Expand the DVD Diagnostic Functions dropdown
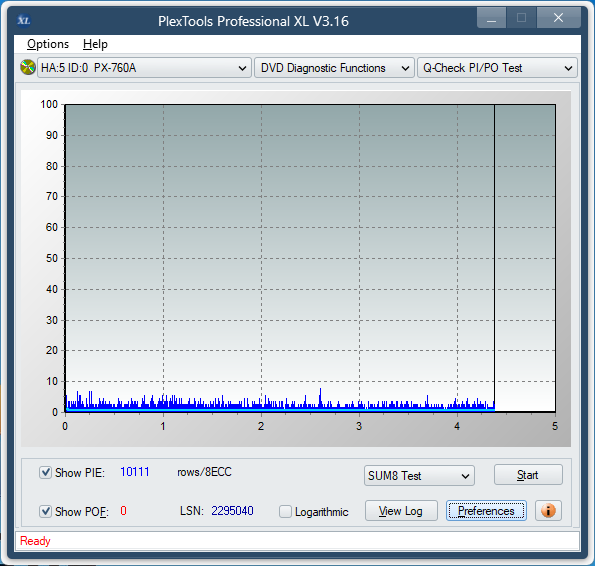Image resolution: width=595 pixels, height=566 pixels. click(334, 68)
